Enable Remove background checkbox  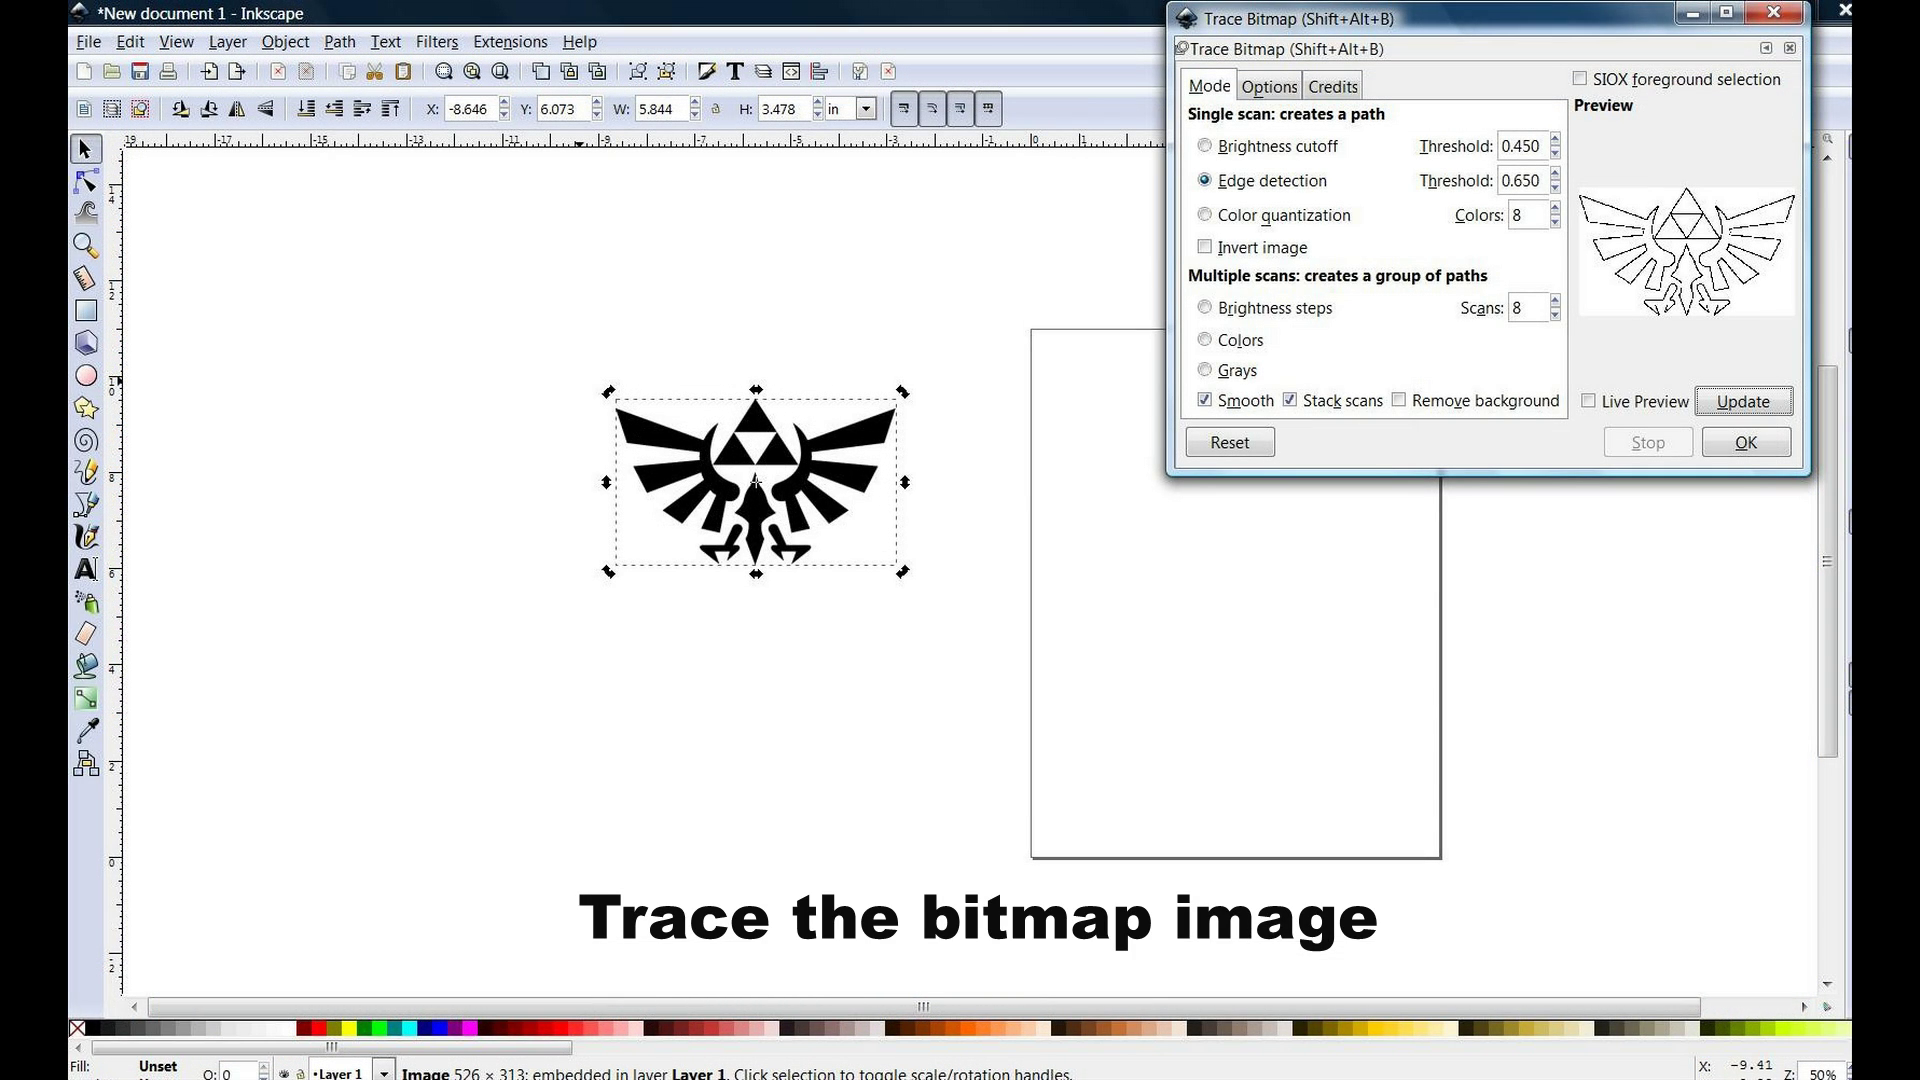coord(1399,400)
